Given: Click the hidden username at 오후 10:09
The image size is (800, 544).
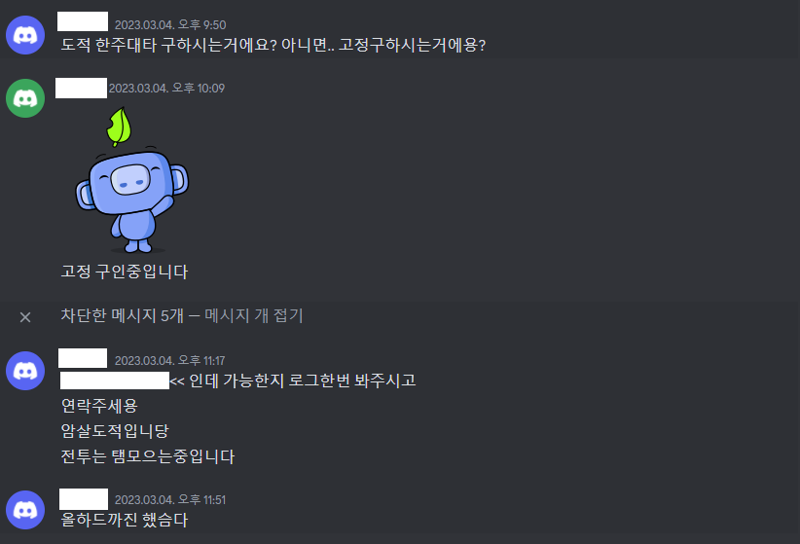Looking at the screenshot, I should [81, 88].
